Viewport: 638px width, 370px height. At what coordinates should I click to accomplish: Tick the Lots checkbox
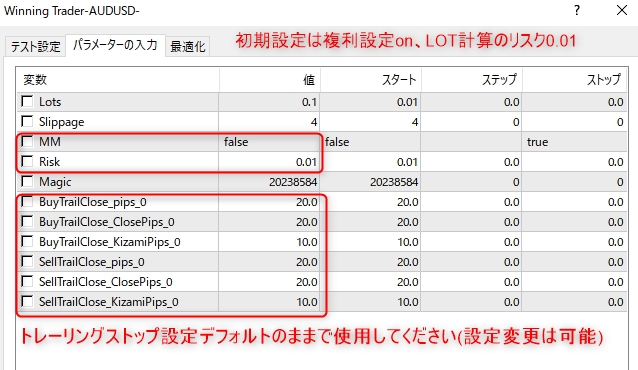pyautogui.click(x=27, y=101)
